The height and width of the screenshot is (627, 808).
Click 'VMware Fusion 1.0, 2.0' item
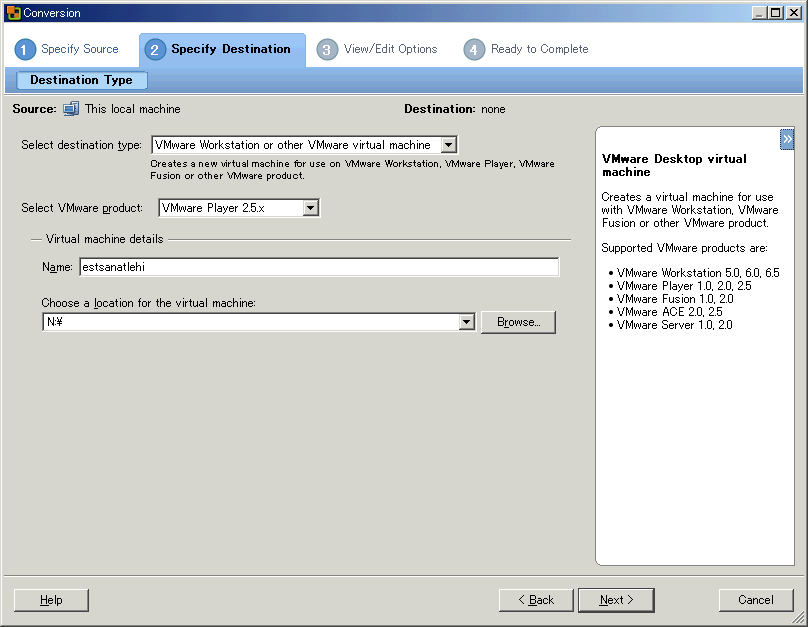[675, 299]
